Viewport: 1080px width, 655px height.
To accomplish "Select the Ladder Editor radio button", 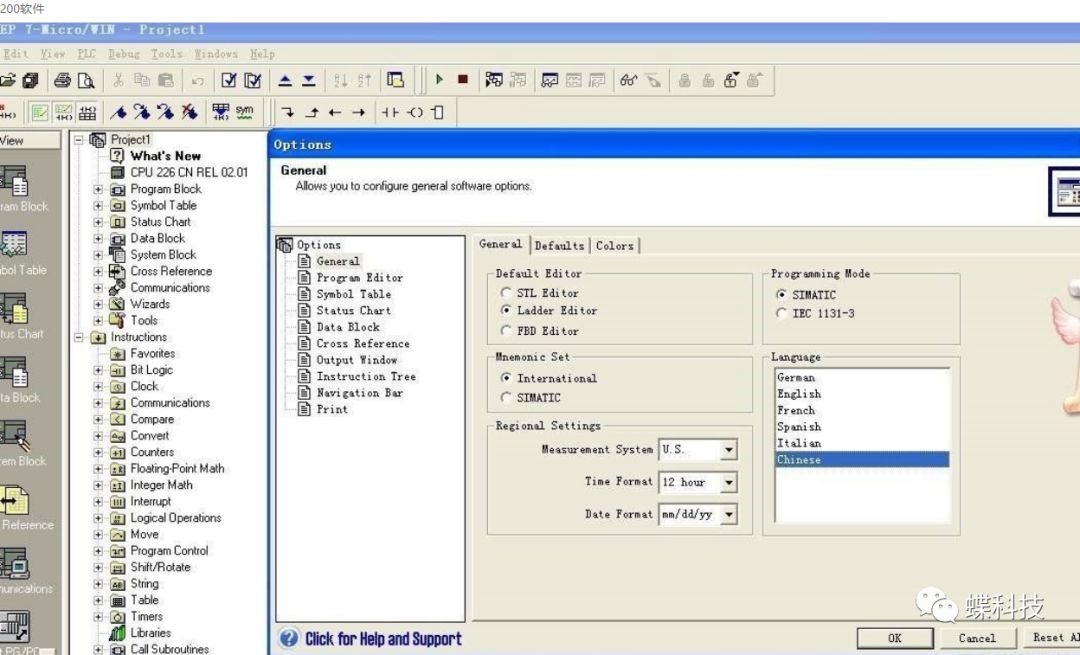I will pos(506,311).
